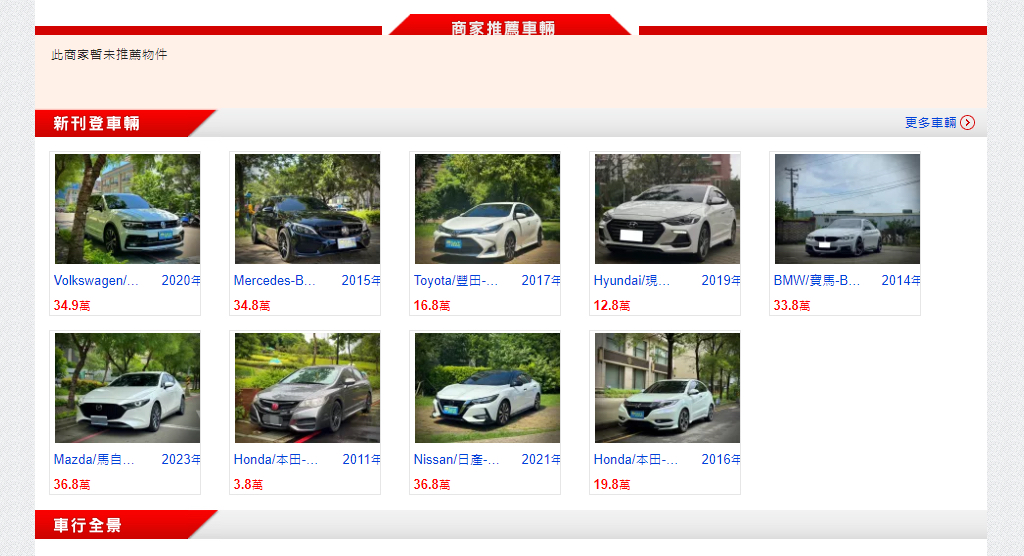This screenshot has width=1024, height=556.
Task: Open the Toyota 2017 car thumbnail
Action: pyautogui.click(x=487, y=209)
